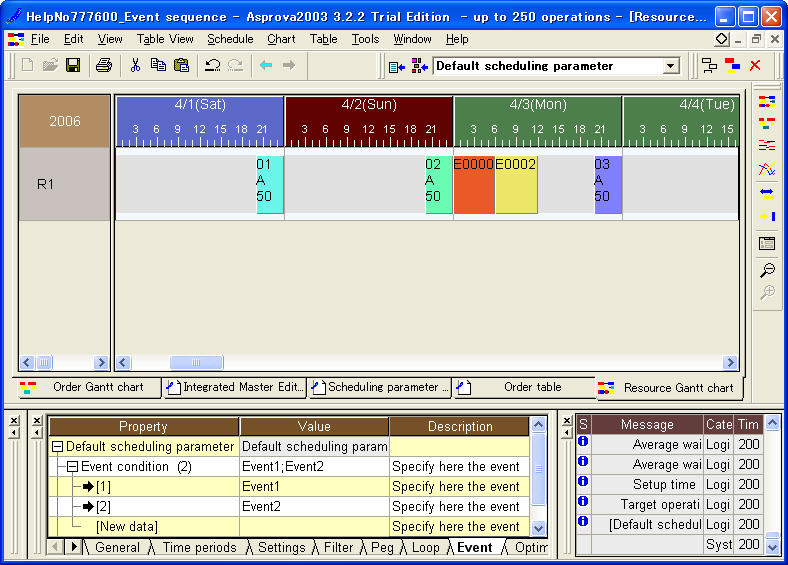
Task: Click the magnifier search sidebar icon
Action: (x=767, y=270)
